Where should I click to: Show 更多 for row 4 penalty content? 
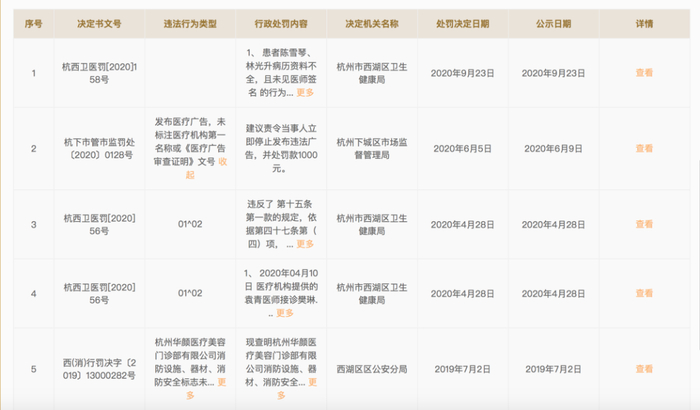[285, 313]
